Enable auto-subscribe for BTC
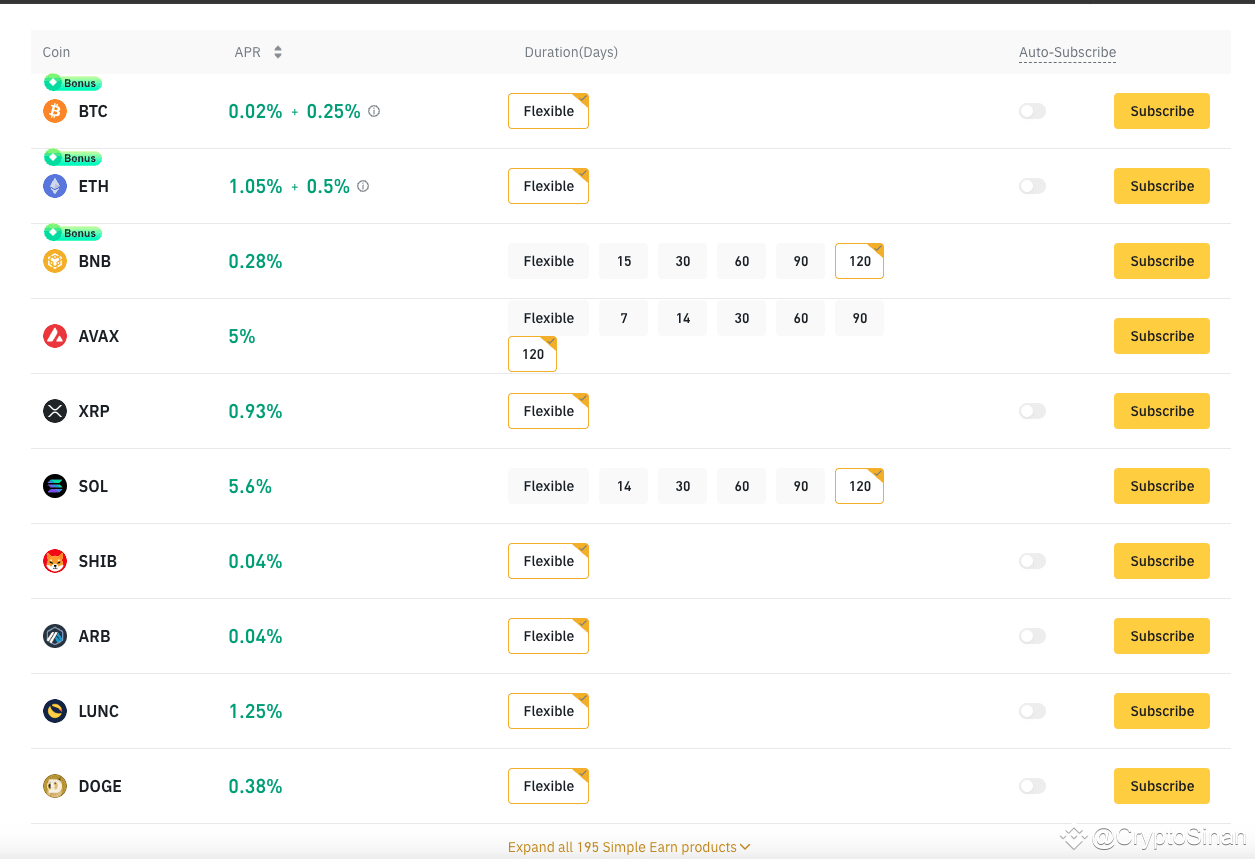This screenshot has height=859, width=1255. pos(1032,111)
